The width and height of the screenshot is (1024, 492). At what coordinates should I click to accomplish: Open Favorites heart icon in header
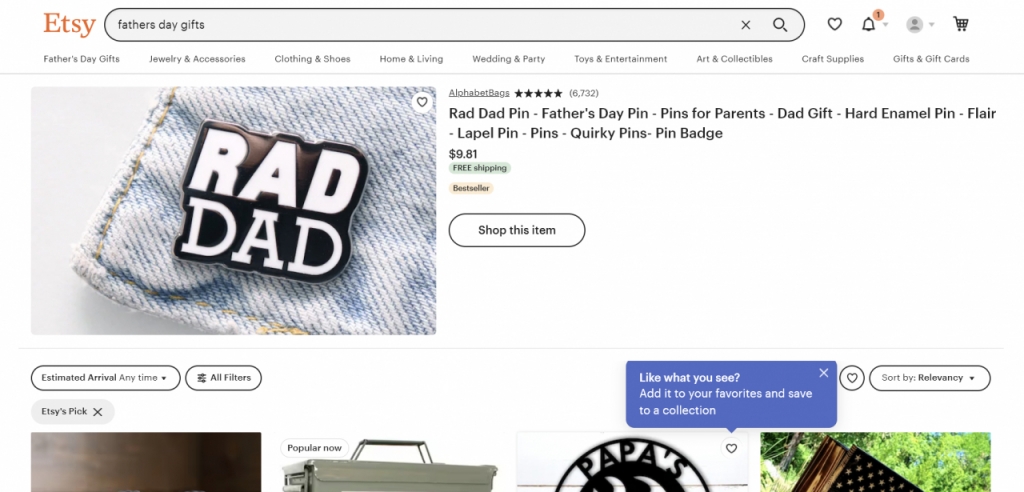[835, 24]
